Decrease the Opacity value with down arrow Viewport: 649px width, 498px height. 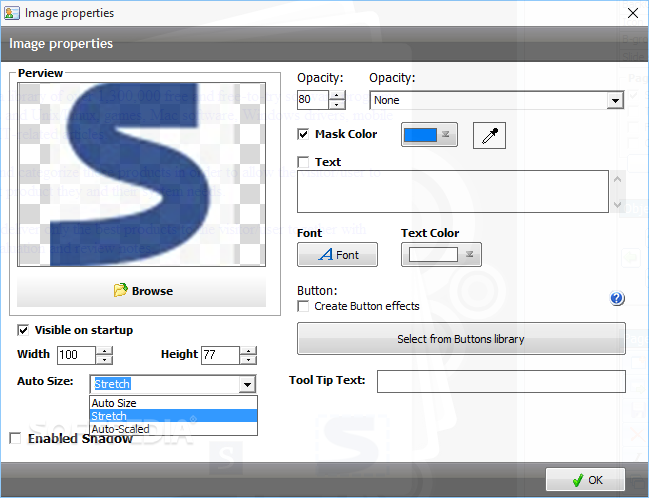coord(337,105)
